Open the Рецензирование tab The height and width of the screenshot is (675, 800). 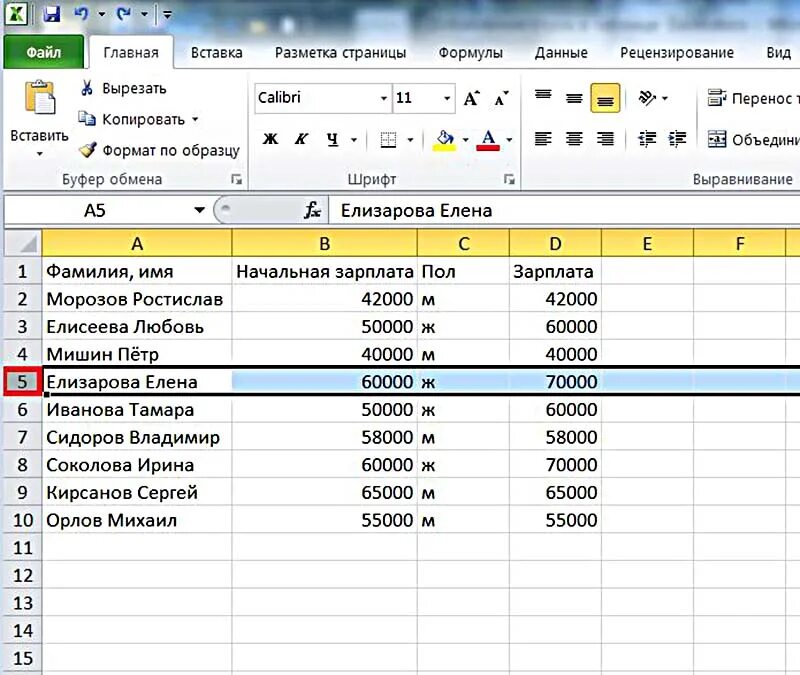point(677,52)
